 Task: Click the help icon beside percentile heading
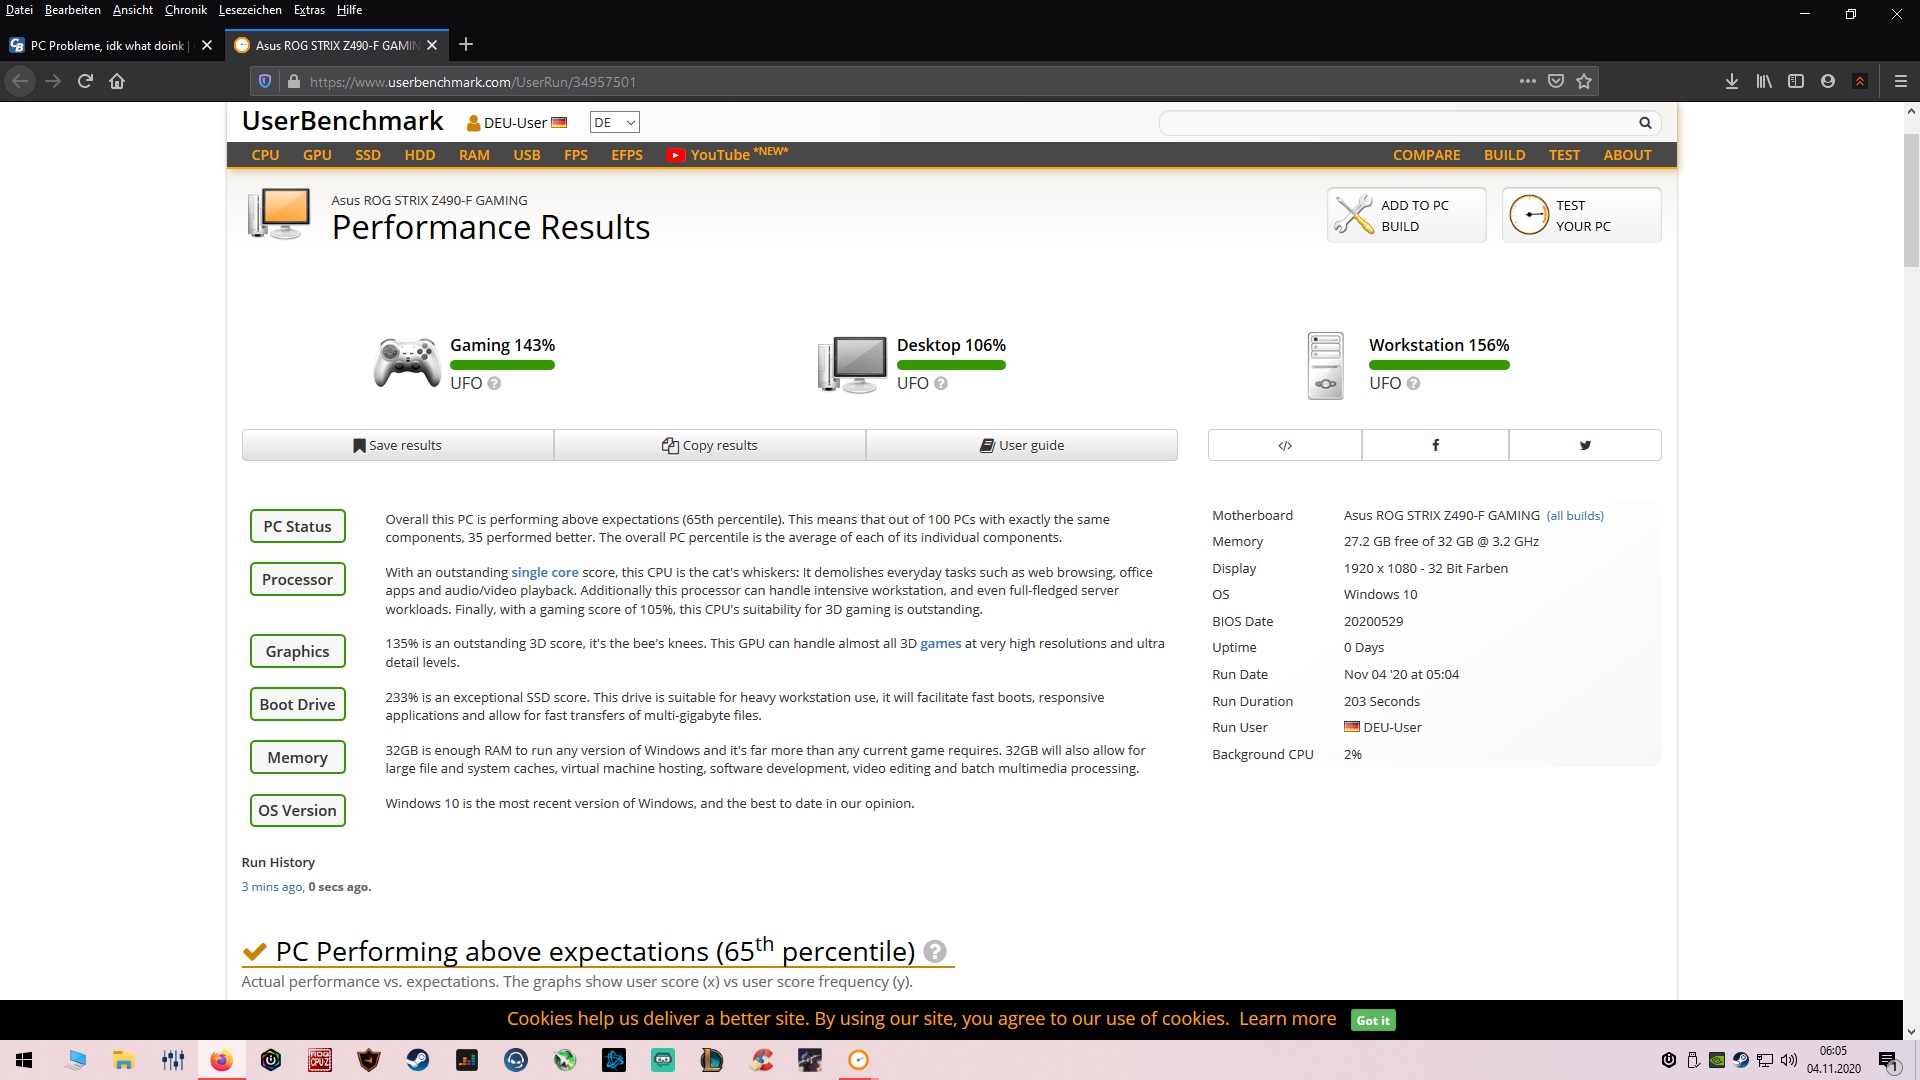pyautogui.click(x=935, y=951)
